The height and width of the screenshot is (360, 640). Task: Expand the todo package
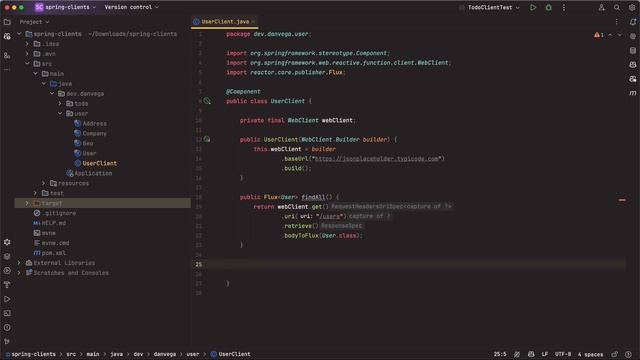point(60,104)
